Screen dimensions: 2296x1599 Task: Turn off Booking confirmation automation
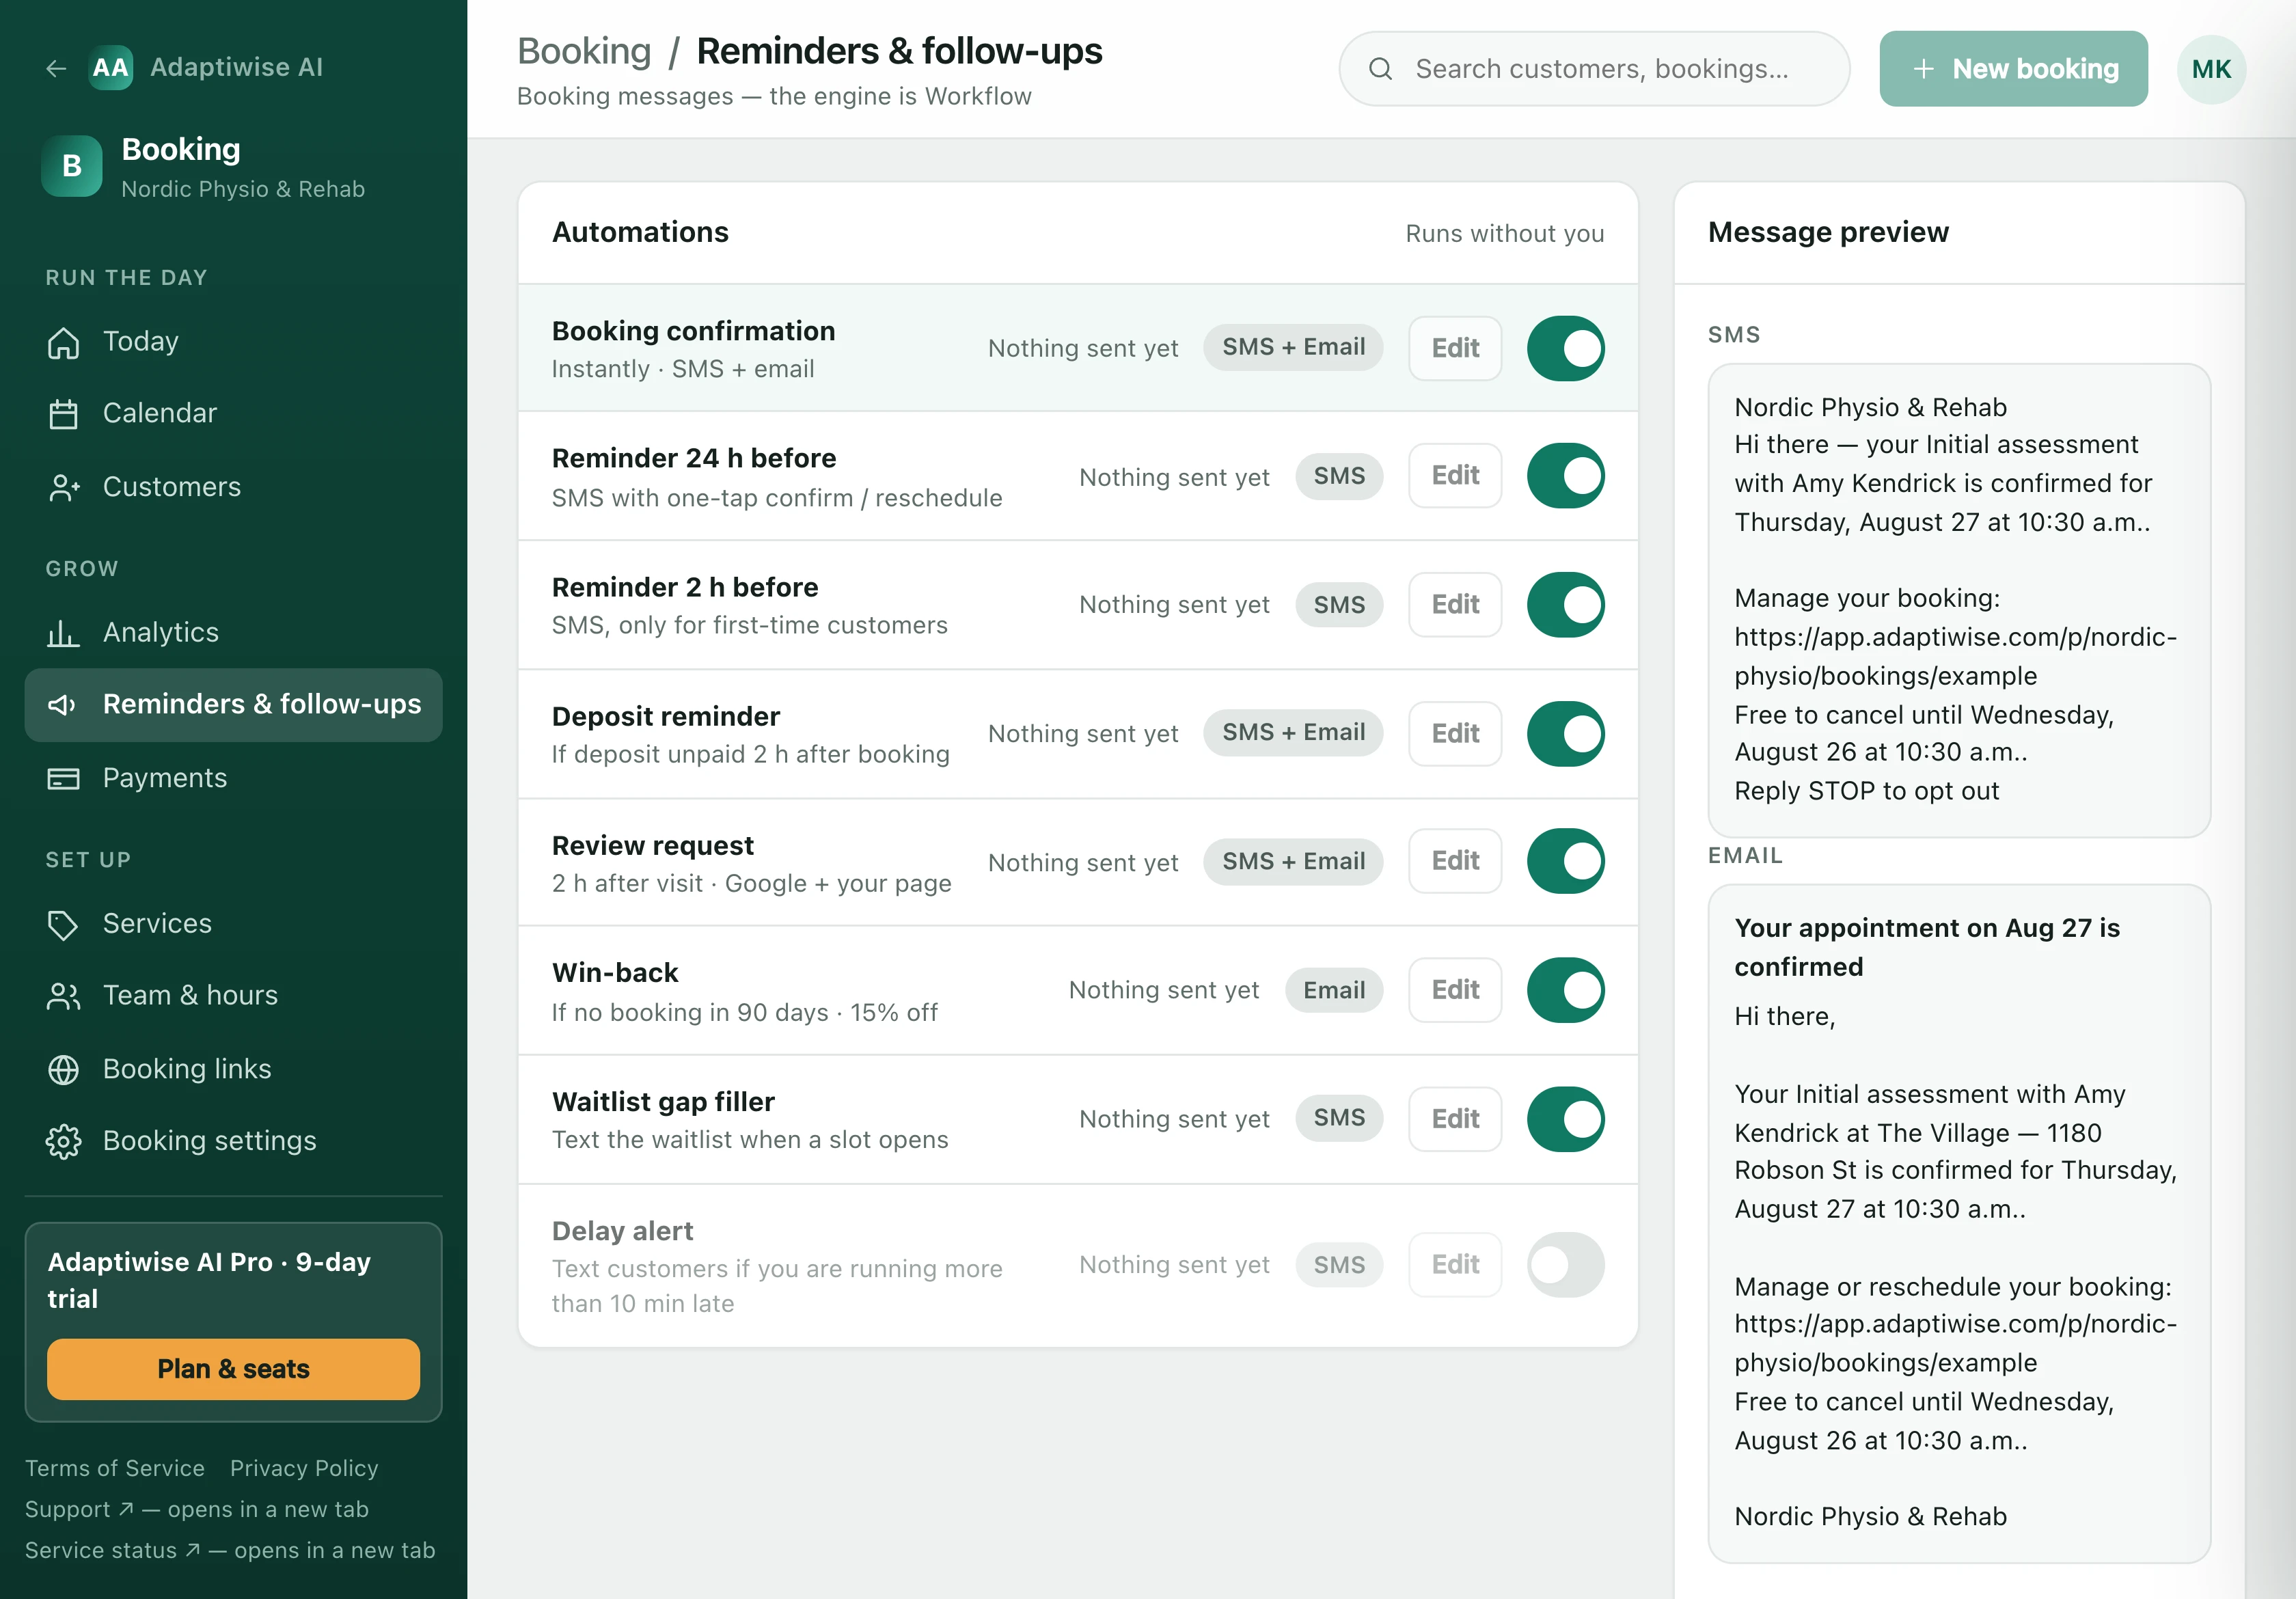[x=1565, y=348]
